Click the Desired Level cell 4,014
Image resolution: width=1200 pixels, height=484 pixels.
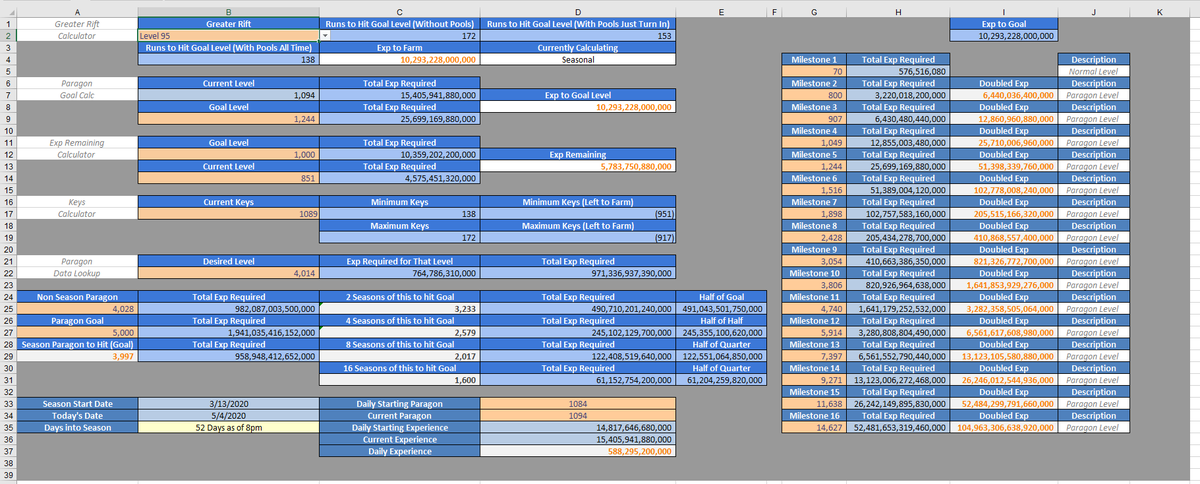[227, 272]
